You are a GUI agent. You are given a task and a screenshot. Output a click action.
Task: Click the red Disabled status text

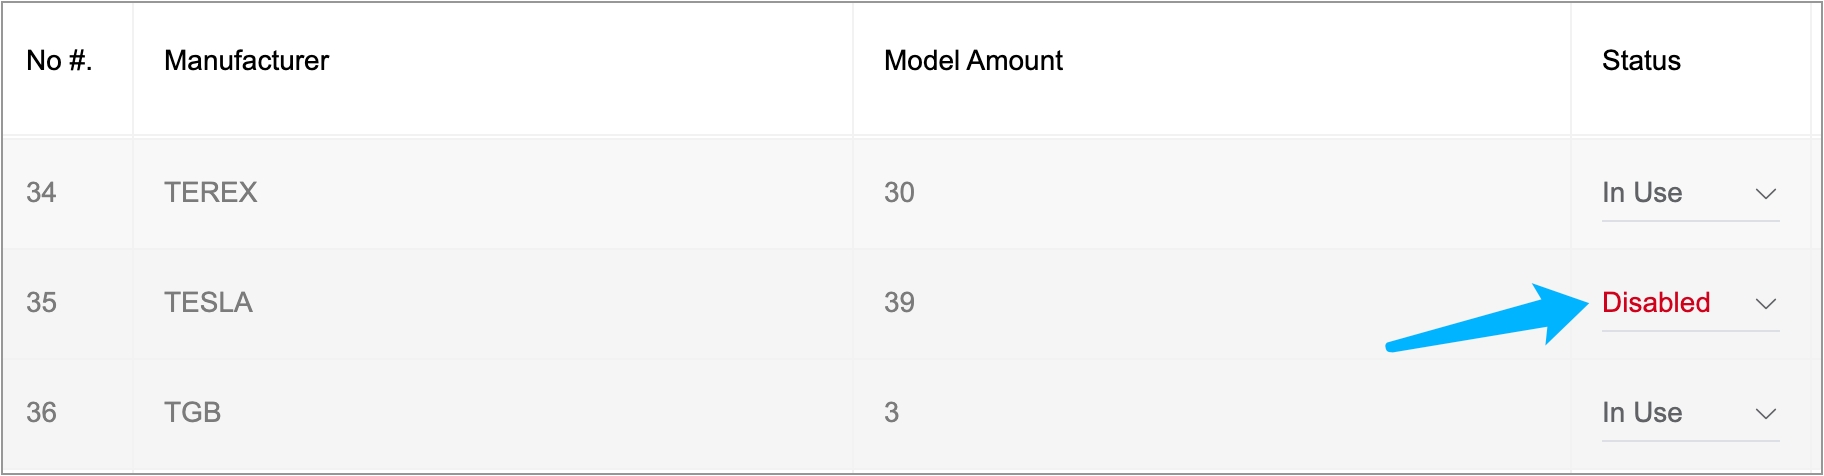1656,303
